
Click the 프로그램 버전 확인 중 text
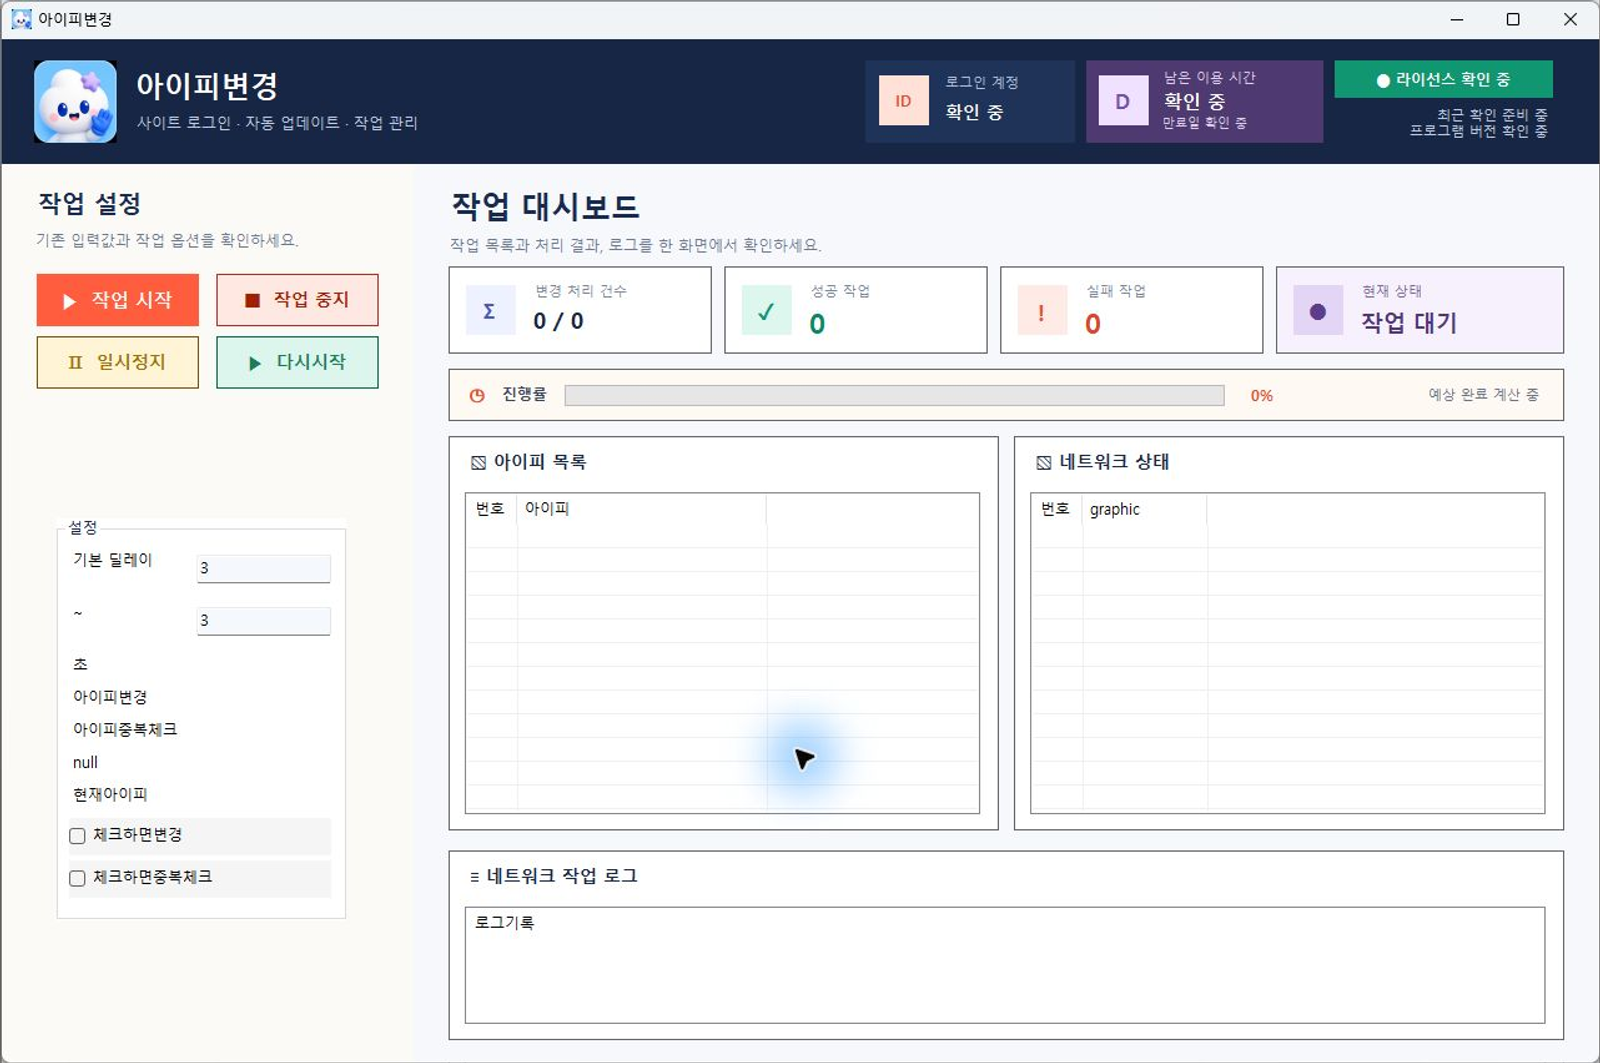coord(1479,131)
